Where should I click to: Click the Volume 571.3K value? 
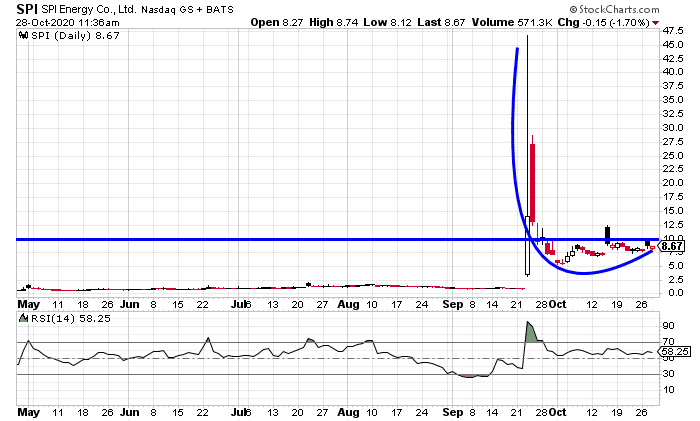pos(512,22)
